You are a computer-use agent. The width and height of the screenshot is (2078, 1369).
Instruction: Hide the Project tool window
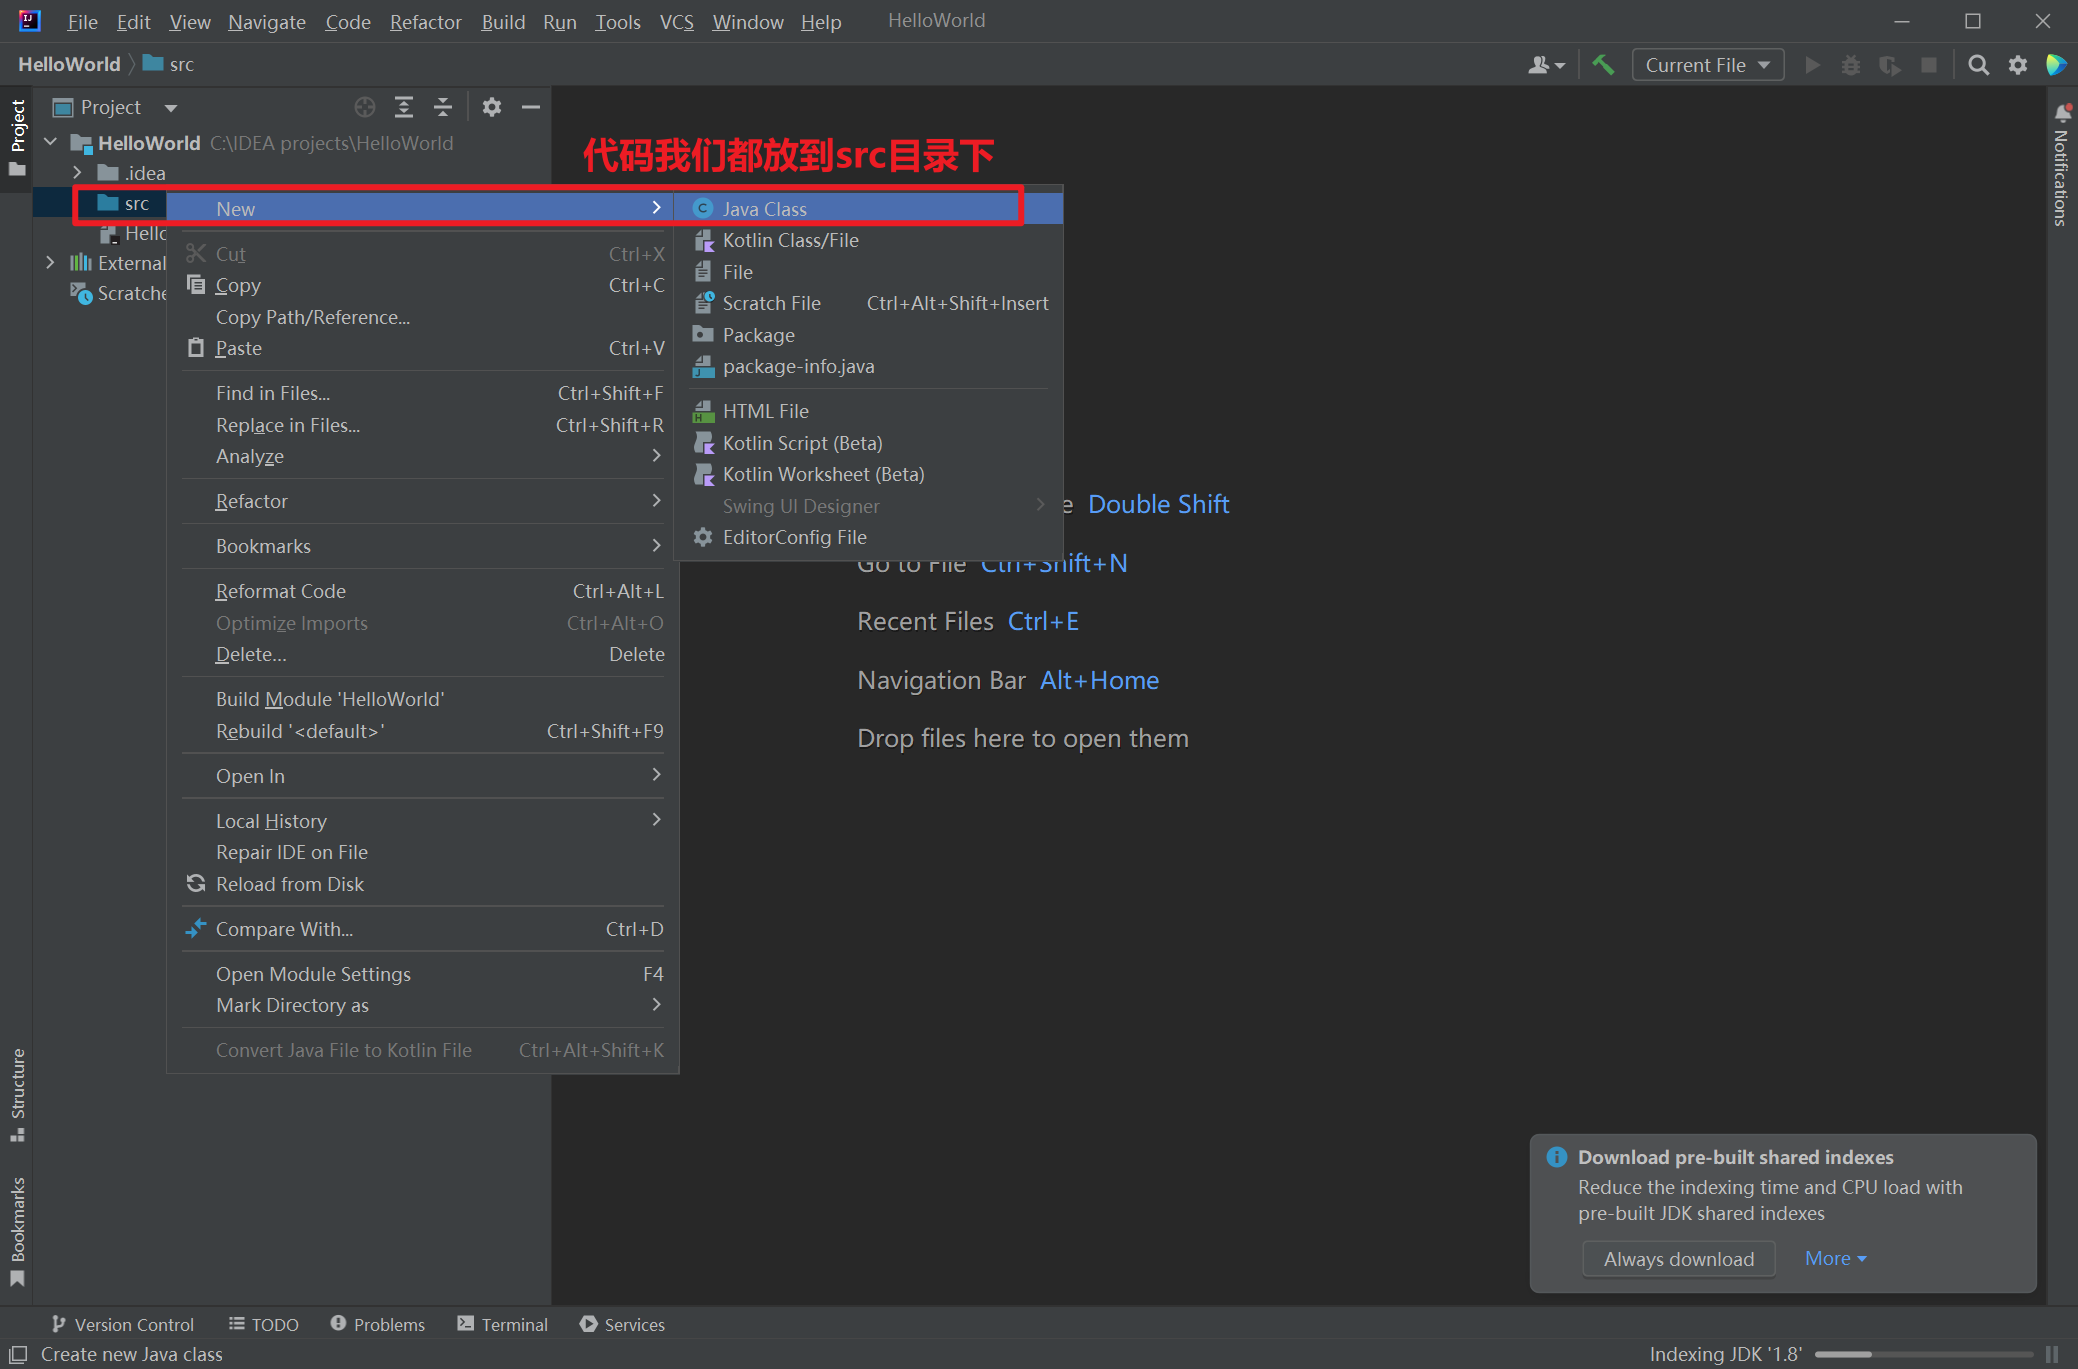pos(531,107)
